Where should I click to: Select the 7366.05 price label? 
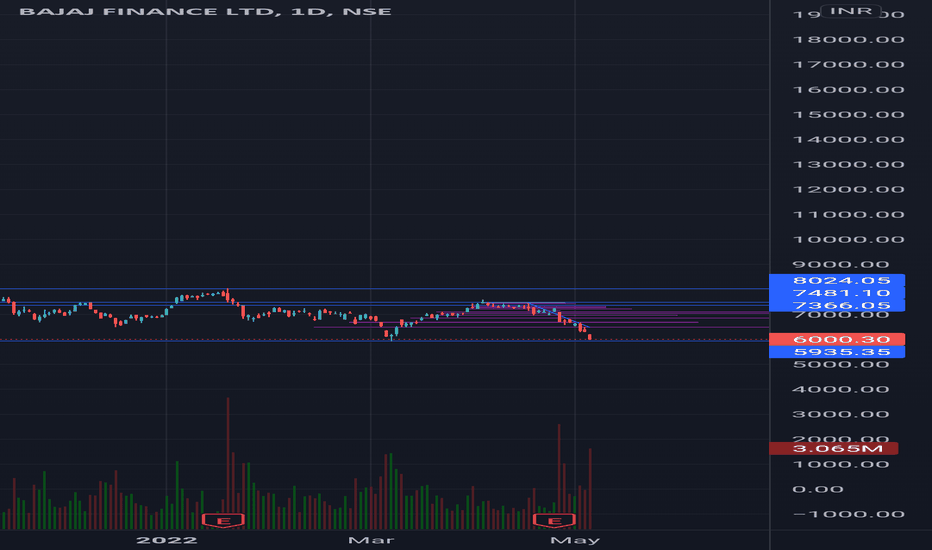click(837, 305)
